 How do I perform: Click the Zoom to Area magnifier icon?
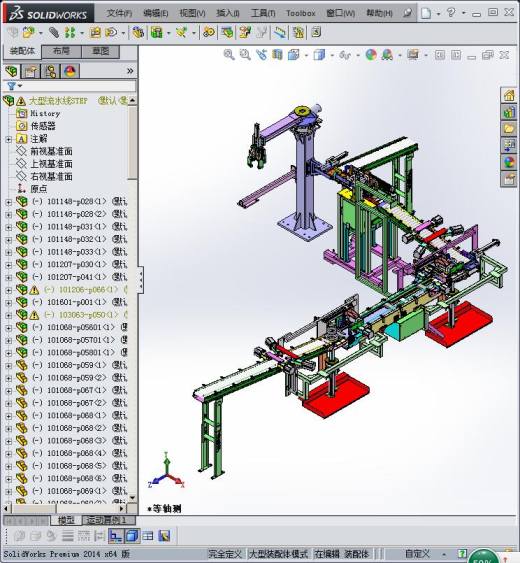click(245, 55)
